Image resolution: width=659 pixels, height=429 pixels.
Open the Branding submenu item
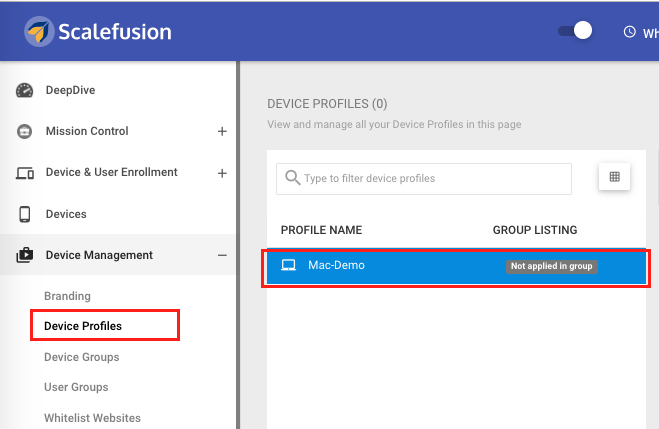pos(67,296)
